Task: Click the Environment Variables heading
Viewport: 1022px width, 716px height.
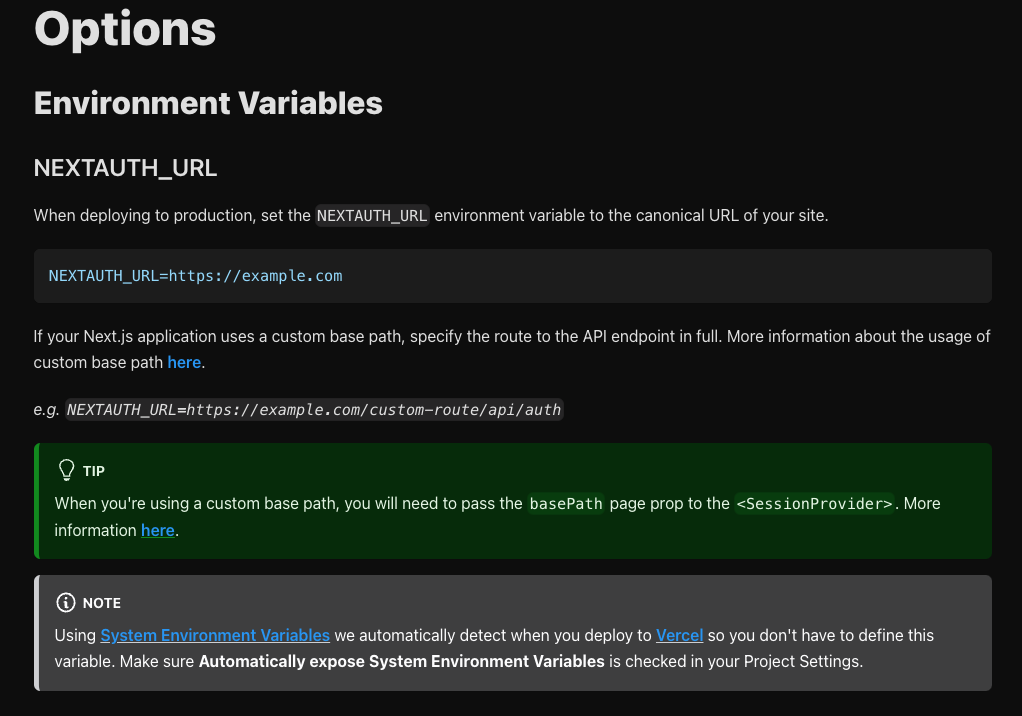Action: pos(208,103)
